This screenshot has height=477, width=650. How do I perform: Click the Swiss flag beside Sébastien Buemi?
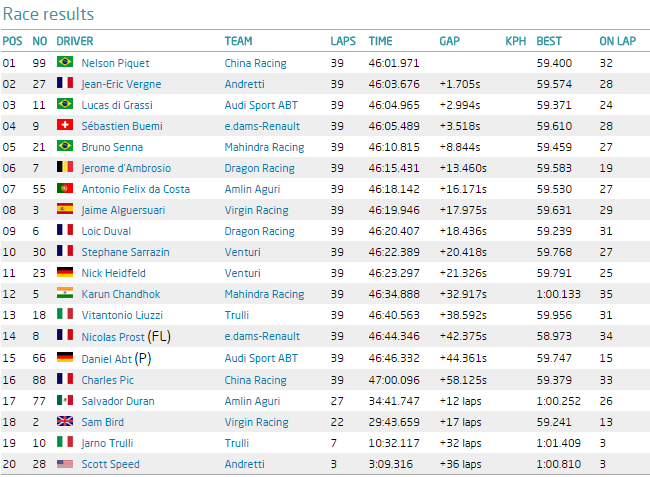(x=65, y=126)
